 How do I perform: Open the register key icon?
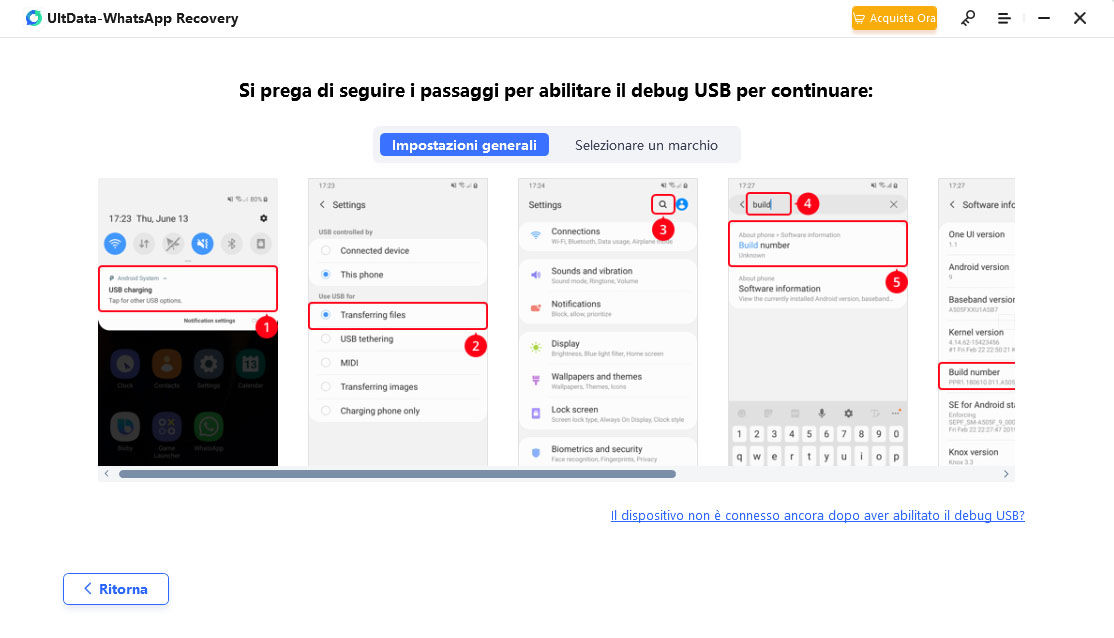[968, 18]
